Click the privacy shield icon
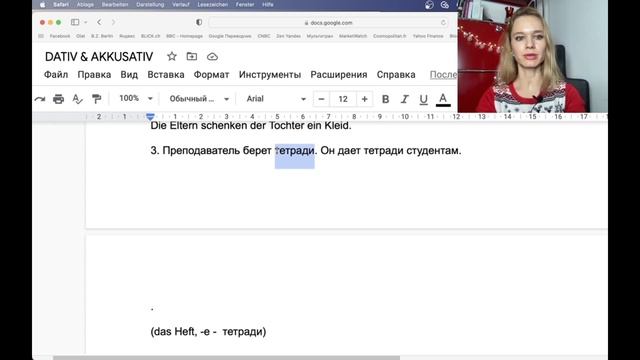 [x=199, y=22]
